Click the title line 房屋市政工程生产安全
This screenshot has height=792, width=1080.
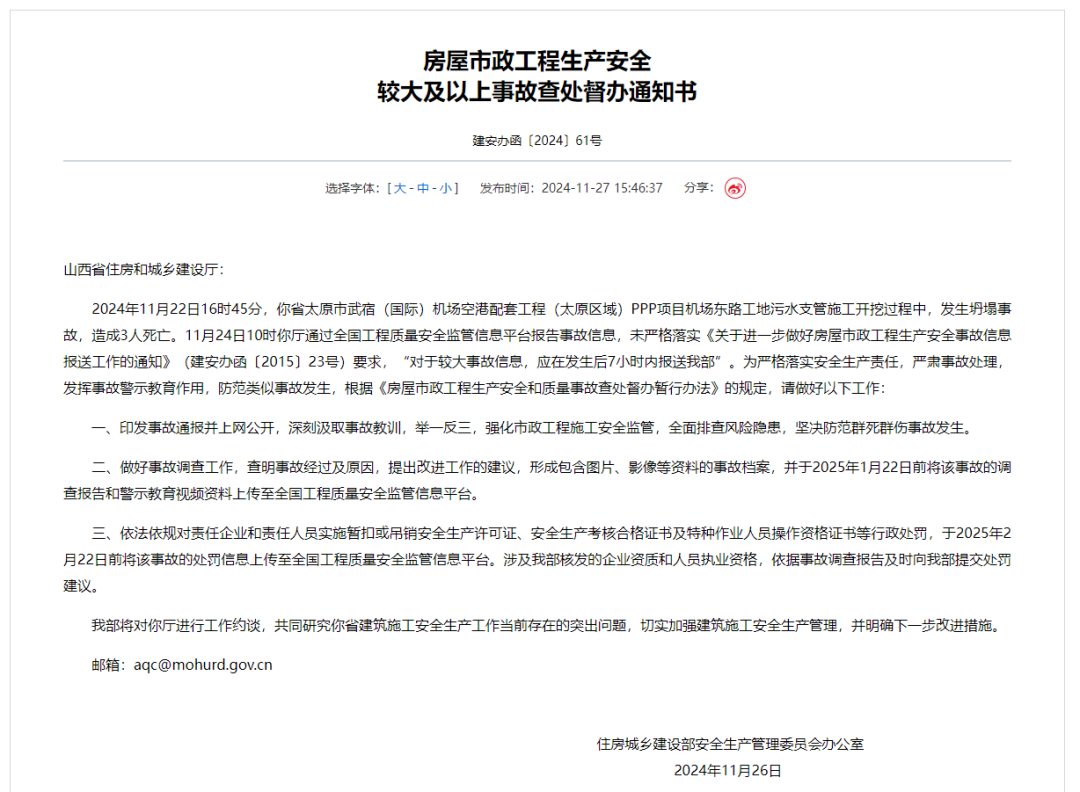[x=537, y=61]
